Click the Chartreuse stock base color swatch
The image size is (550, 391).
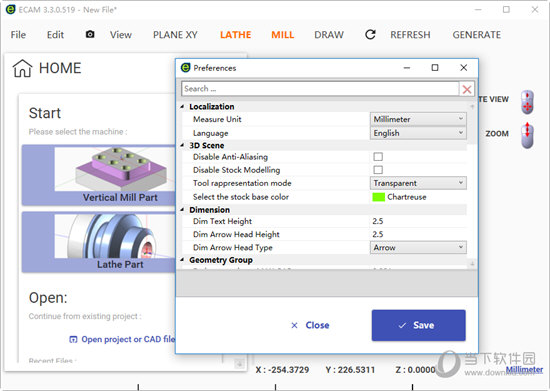point(378,197)
